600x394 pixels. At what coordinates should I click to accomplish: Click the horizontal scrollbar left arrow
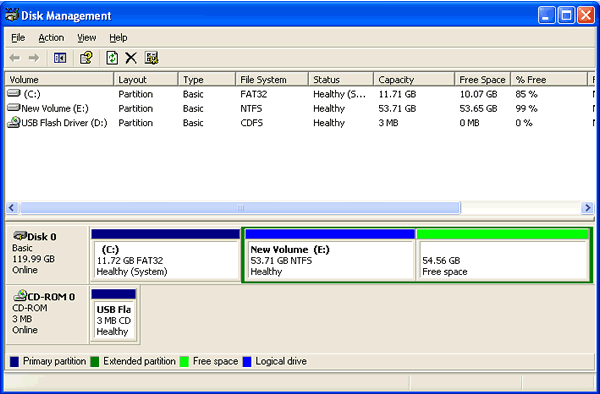[x=12, y=208]
